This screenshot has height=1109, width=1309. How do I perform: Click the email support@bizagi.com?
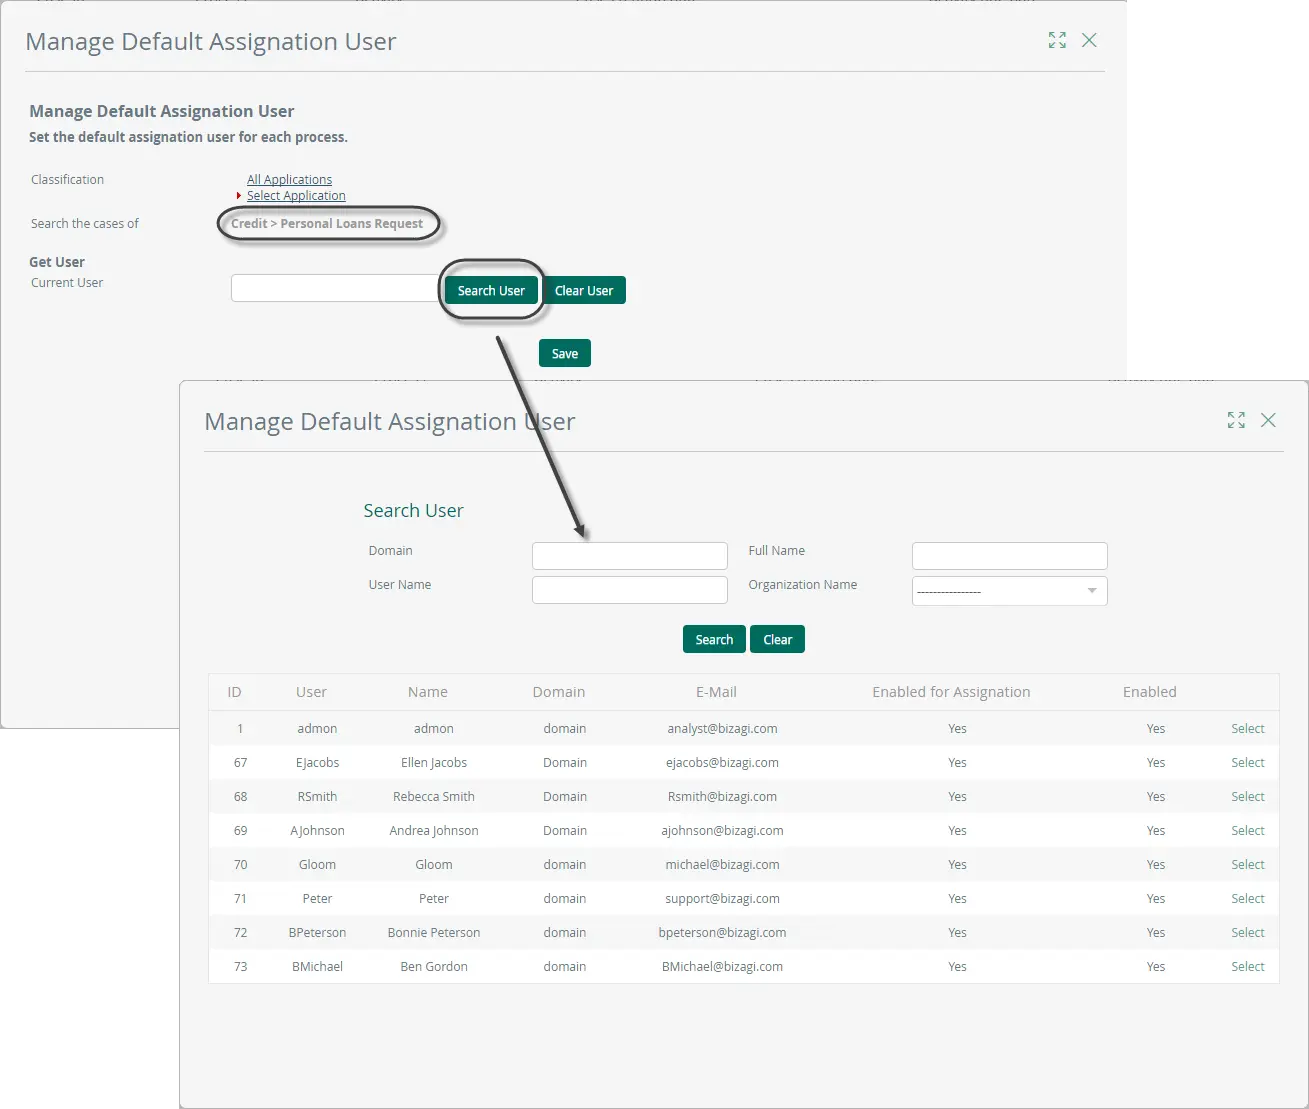[x=722, y=899]
